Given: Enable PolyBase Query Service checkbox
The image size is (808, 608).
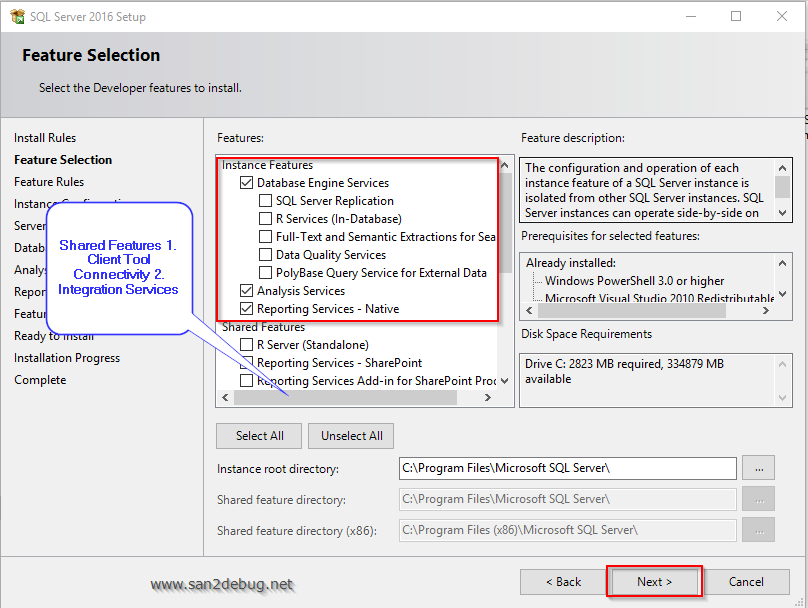Looking at the screenshot, I should [x=265, y=273].
